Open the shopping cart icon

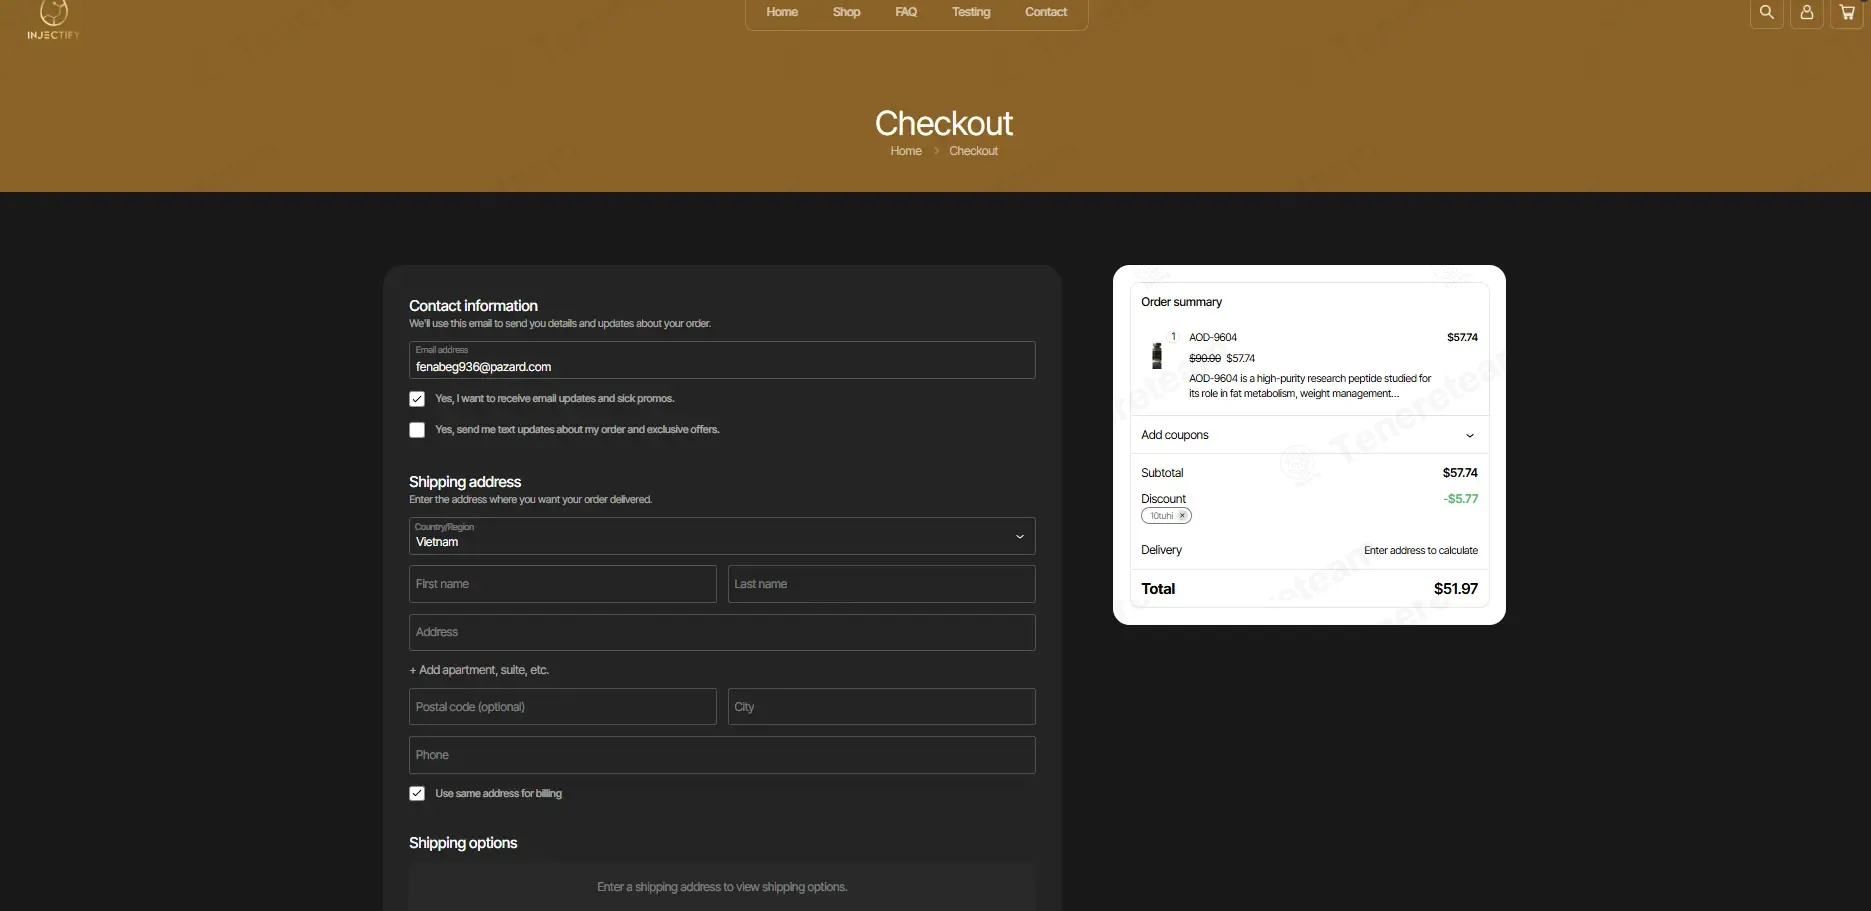tap(1847, 12)
